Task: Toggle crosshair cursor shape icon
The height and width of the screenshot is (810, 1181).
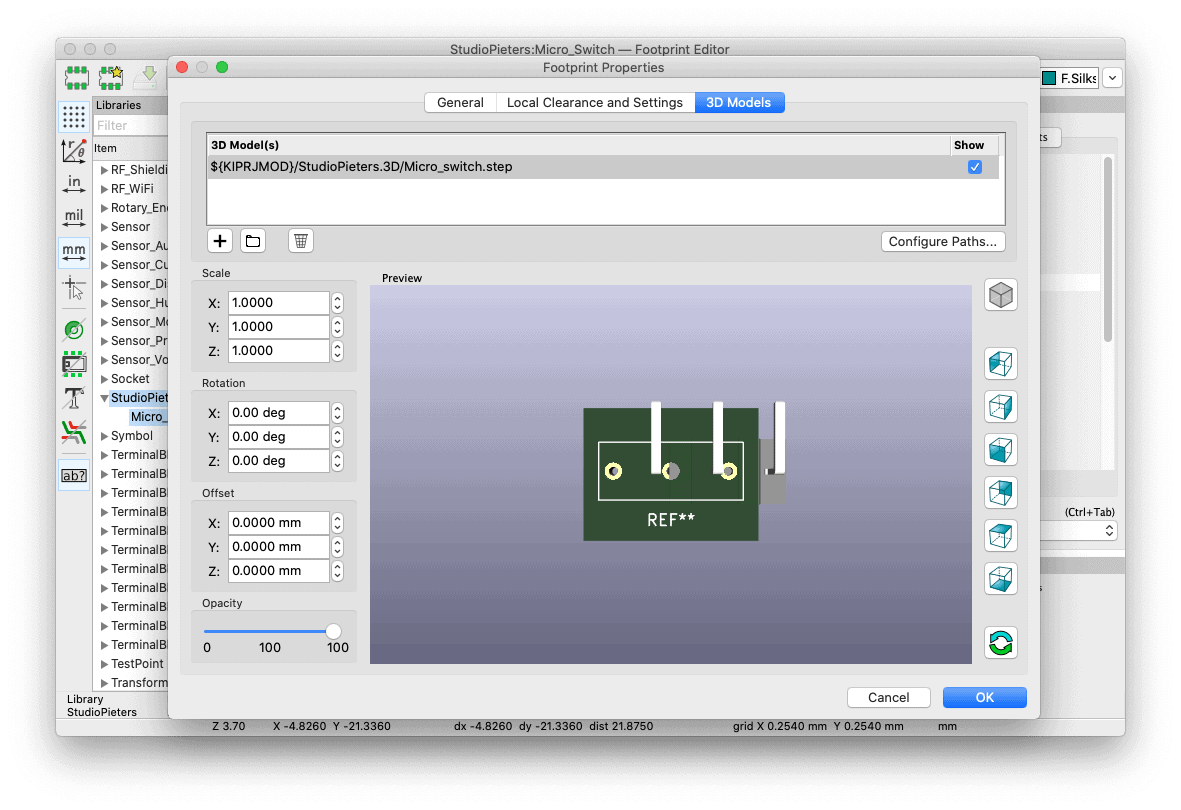Action: pos(74,288)
